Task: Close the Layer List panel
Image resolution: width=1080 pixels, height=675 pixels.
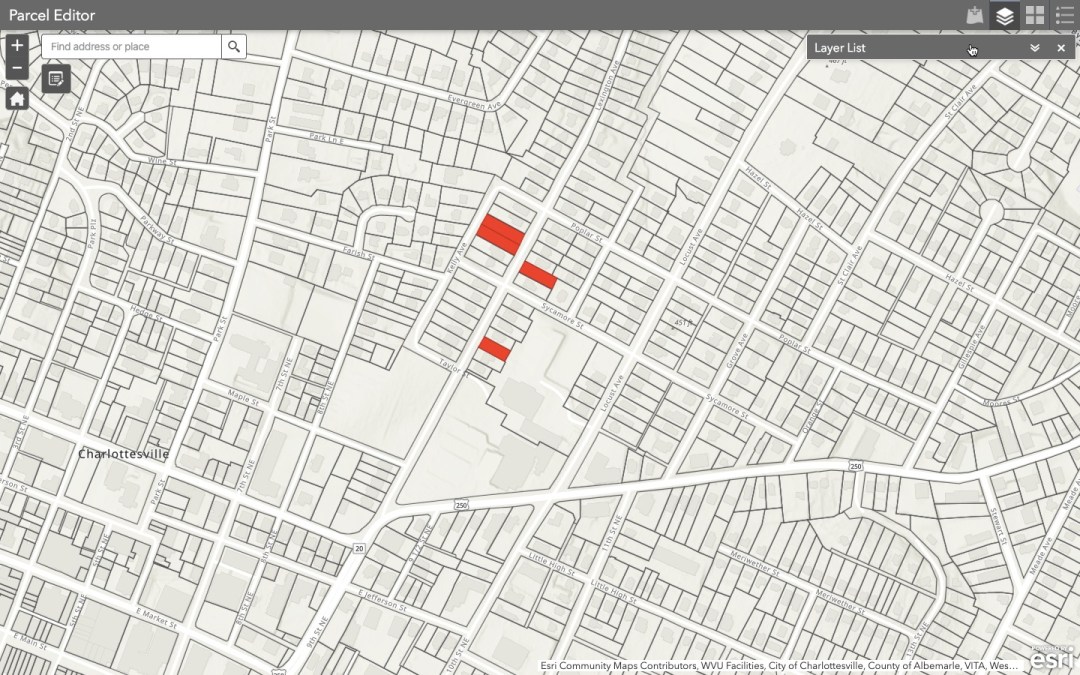Action: pyautogui.click(x=1061, y=48)
